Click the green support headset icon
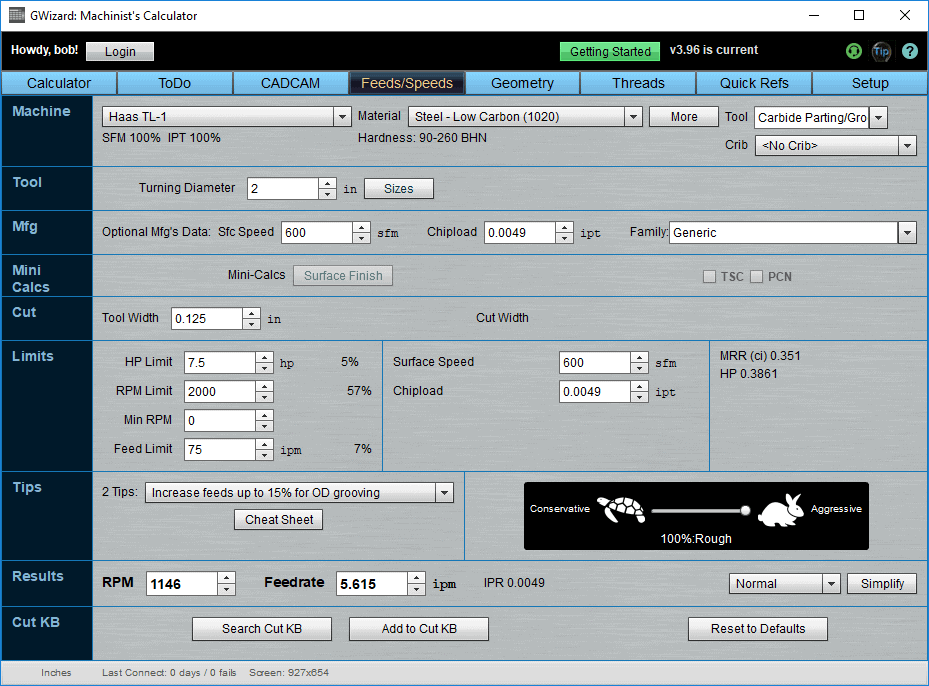This screenshot has width=929, height=686. coord(853,51)
